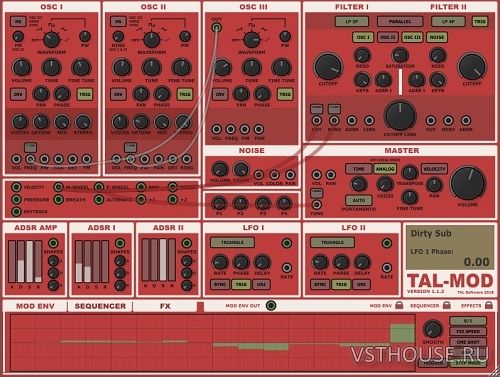Toggle the LFO II UNI button
Image resolution: width=500 pixels, height=377 pixels.
click(361, 284)
